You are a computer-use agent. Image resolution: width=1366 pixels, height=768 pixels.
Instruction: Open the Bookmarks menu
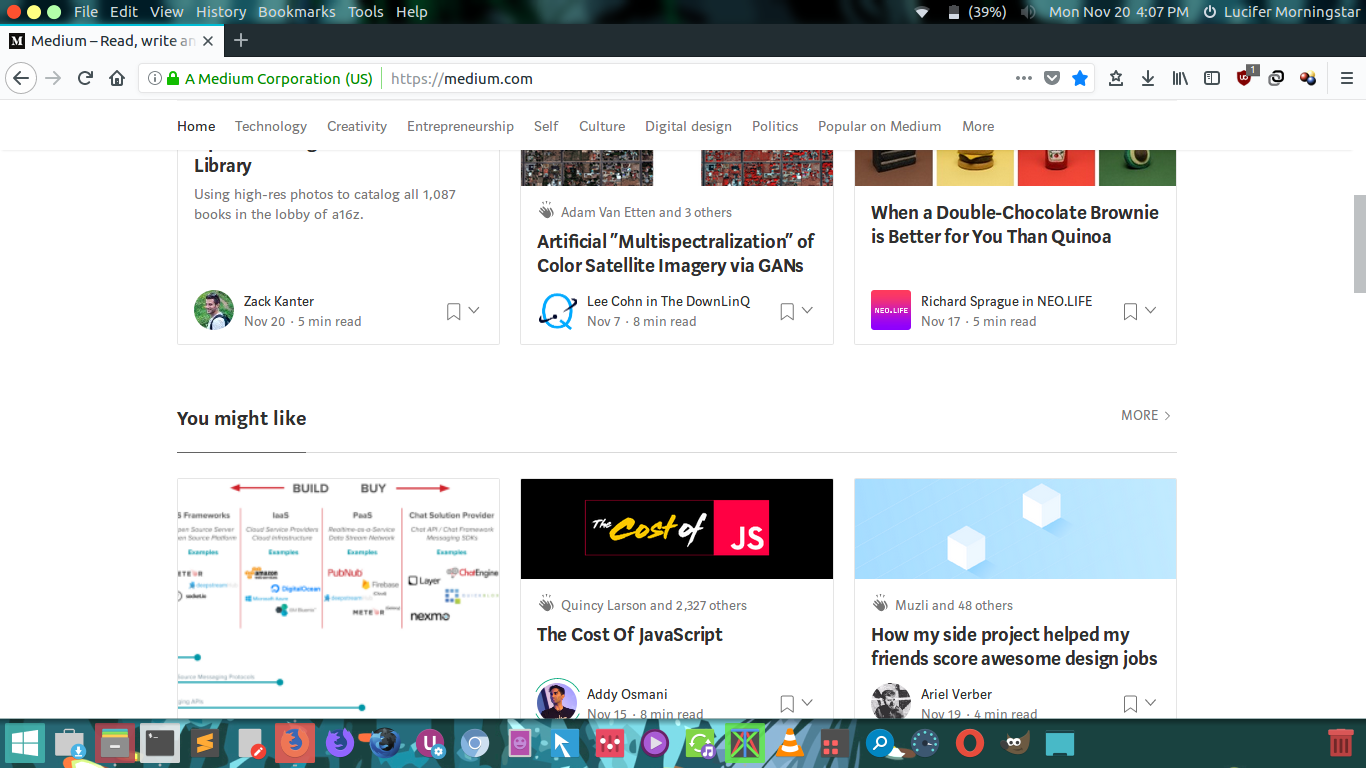[x=297, y=12]
